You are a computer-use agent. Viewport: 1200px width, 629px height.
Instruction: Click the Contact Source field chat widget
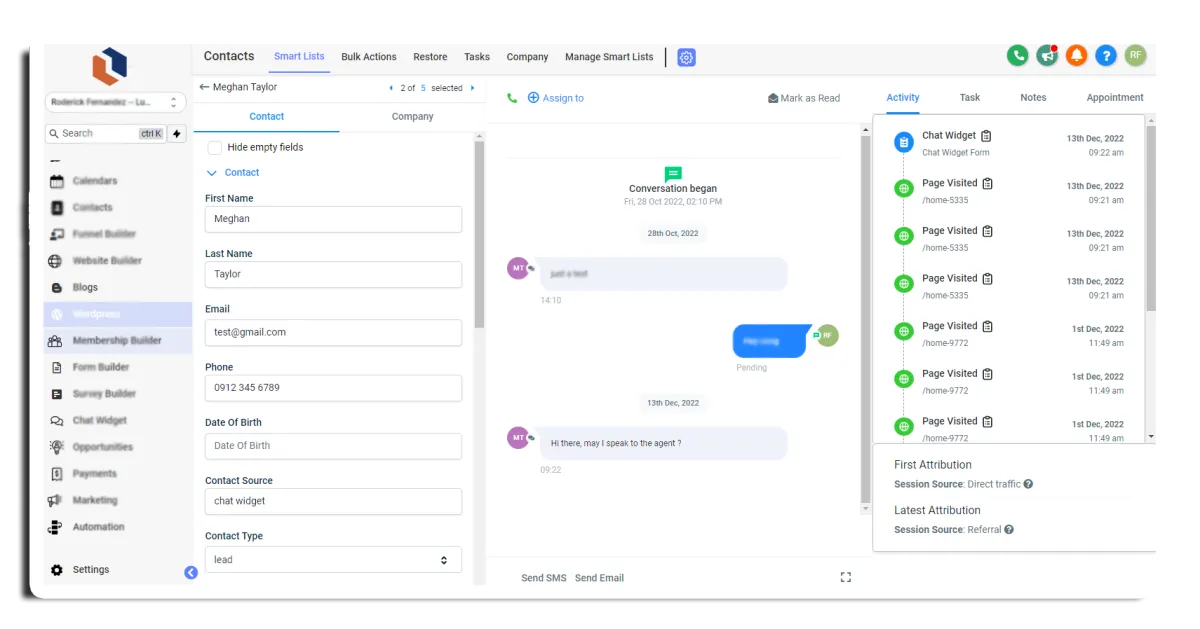tap(333, 501)
